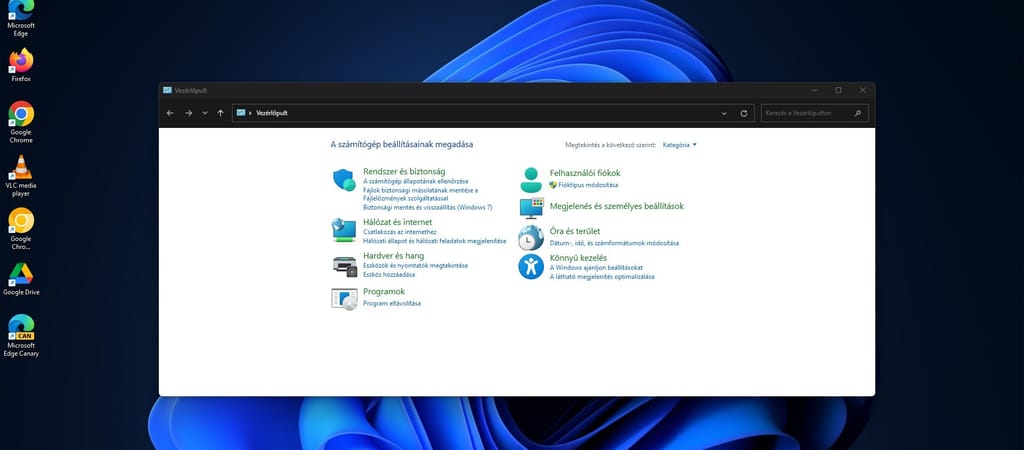Open the Program eltávolítása link

[x=392, y=303]
